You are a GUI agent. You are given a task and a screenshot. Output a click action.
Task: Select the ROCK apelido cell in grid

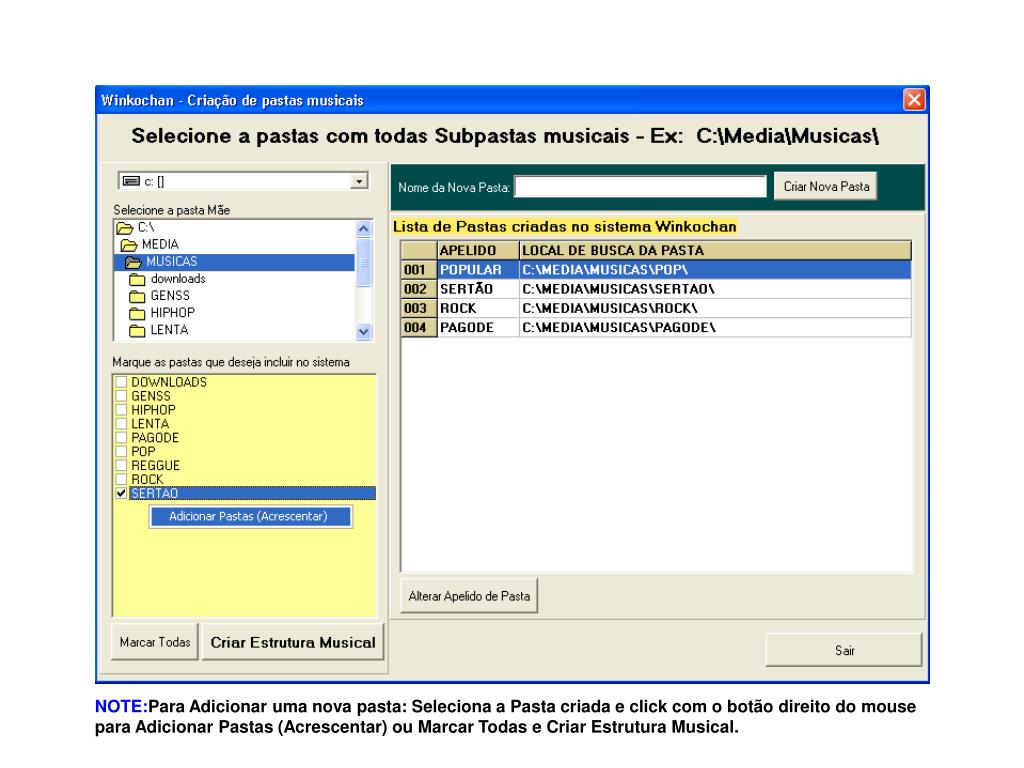(478, 308)
